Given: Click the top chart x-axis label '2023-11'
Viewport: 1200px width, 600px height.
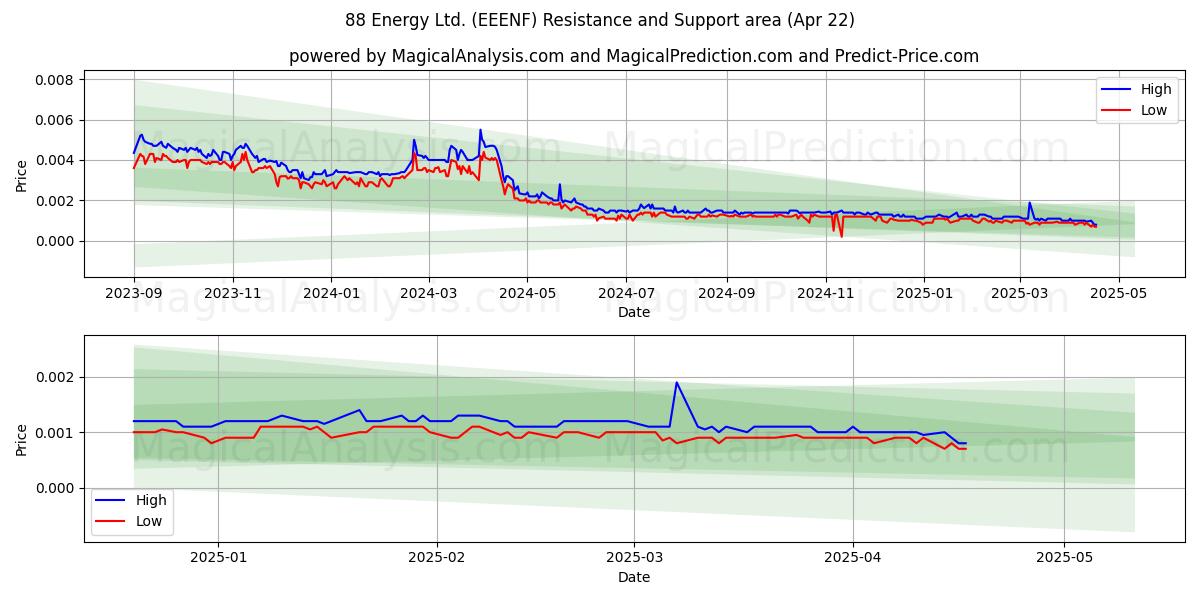Looking at the screenshot, I should 233,294.
